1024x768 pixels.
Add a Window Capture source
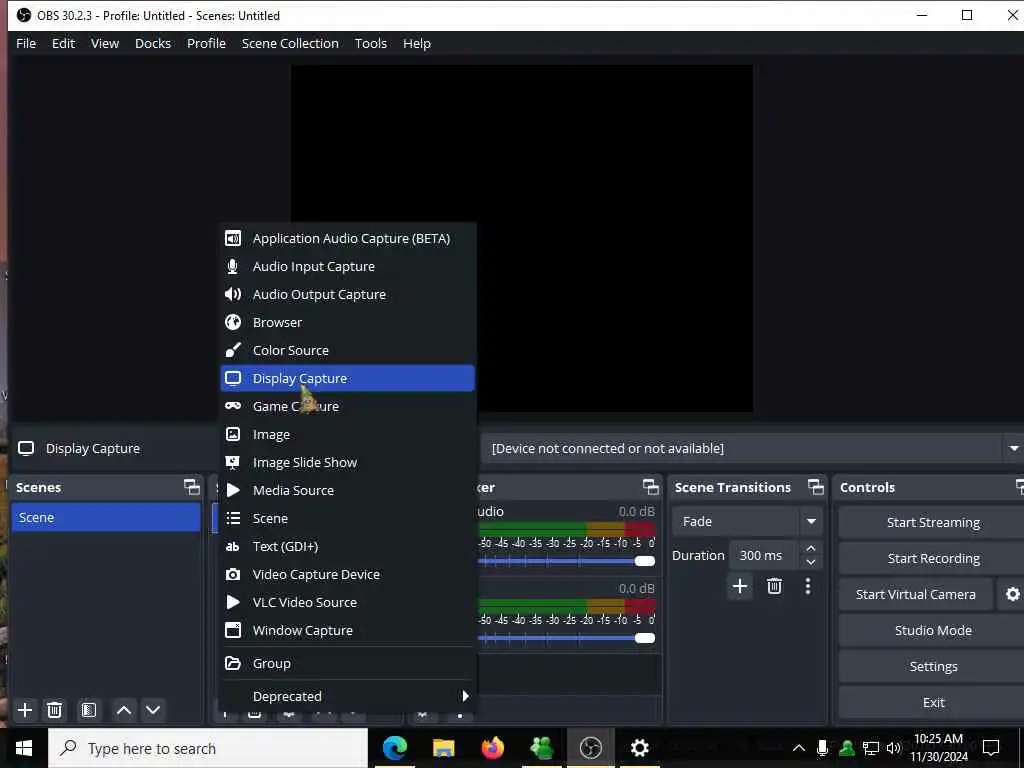347,630
